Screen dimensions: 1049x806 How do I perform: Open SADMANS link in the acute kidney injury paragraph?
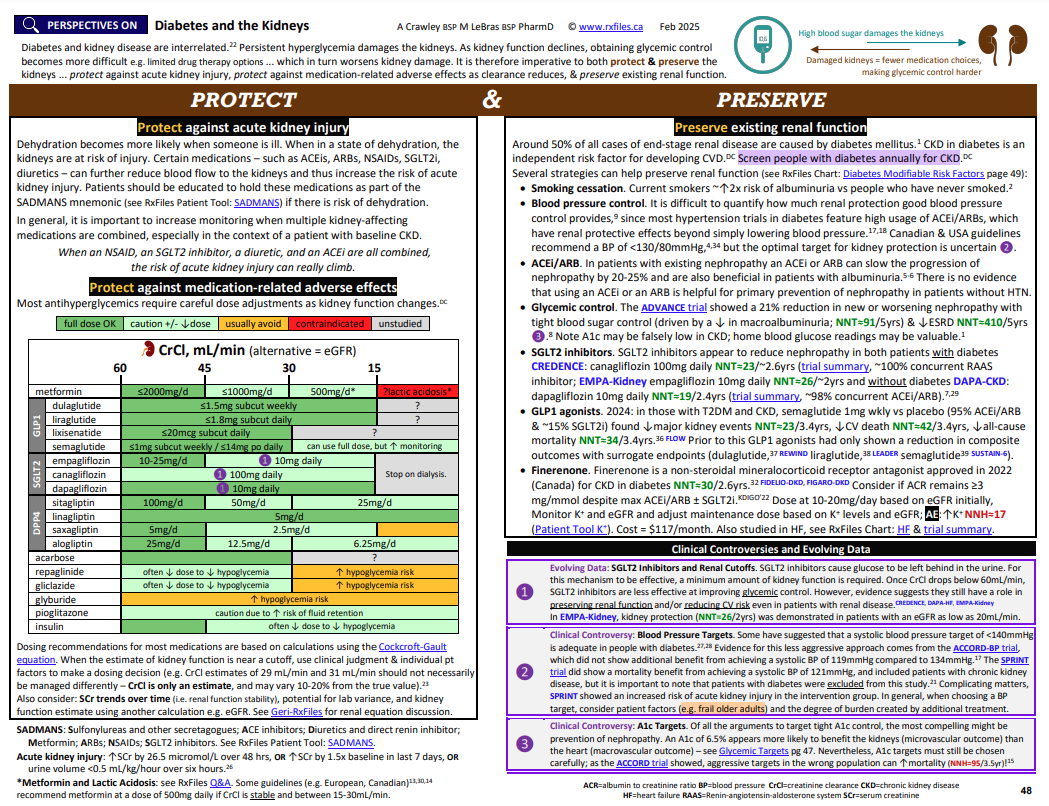tap(257, 202)
